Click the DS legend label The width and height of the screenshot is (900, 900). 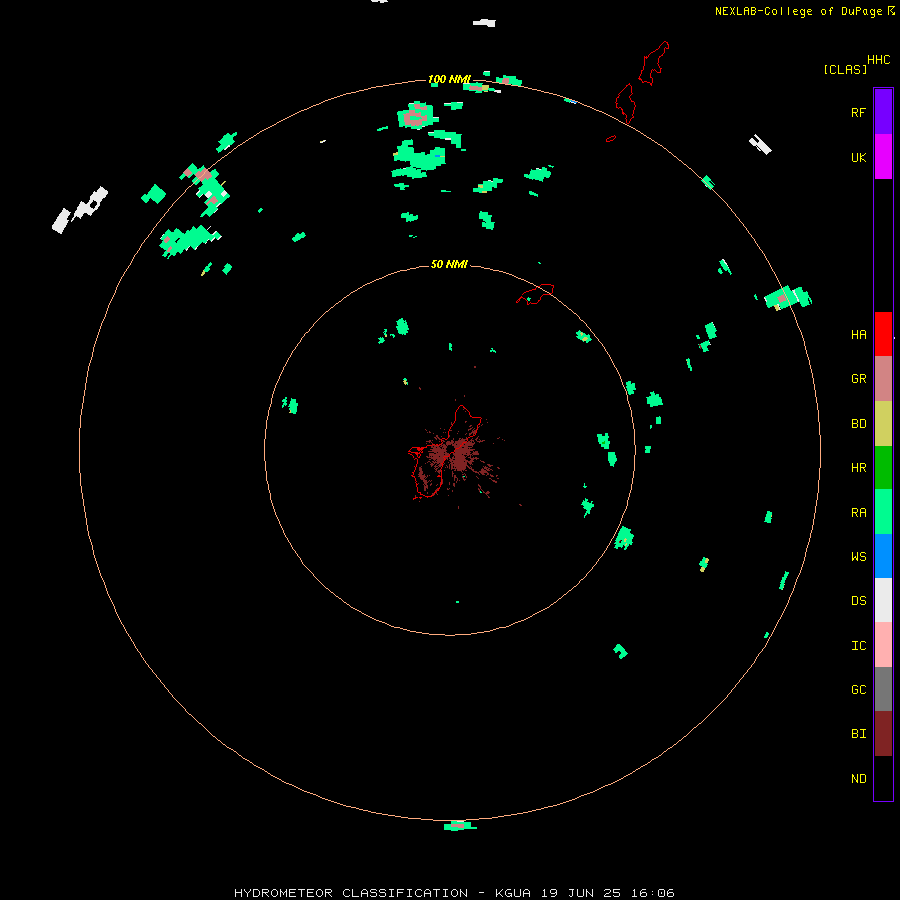[858, 600]
